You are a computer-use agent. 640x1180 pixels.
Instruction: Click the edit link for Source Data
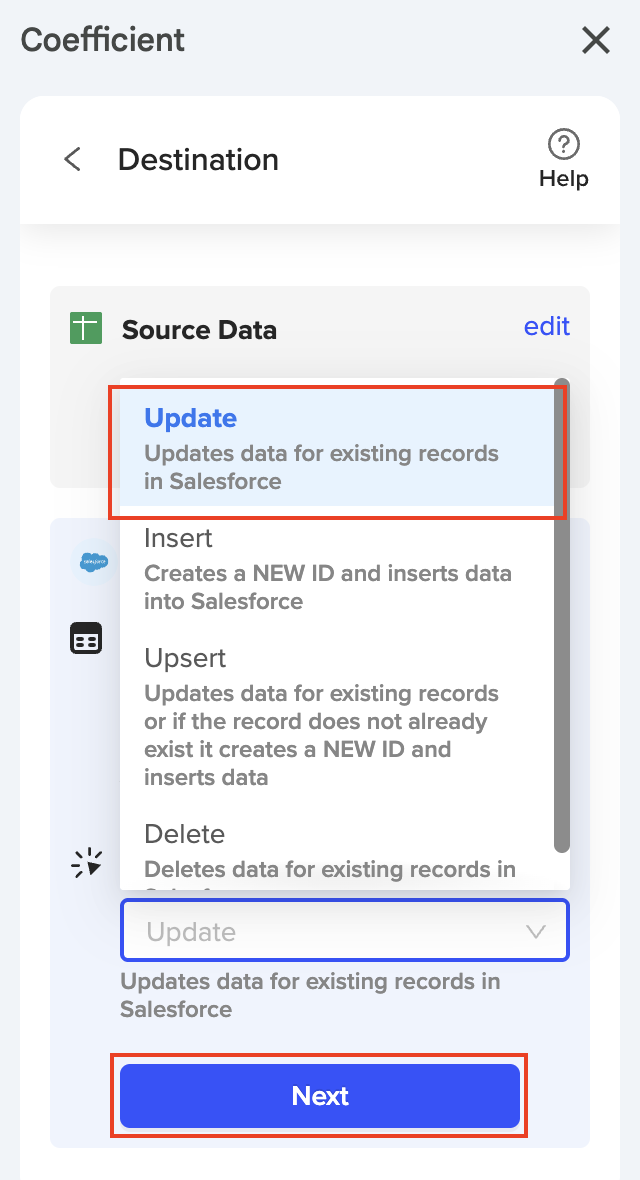pyautogui.click(x=546, y=327)
